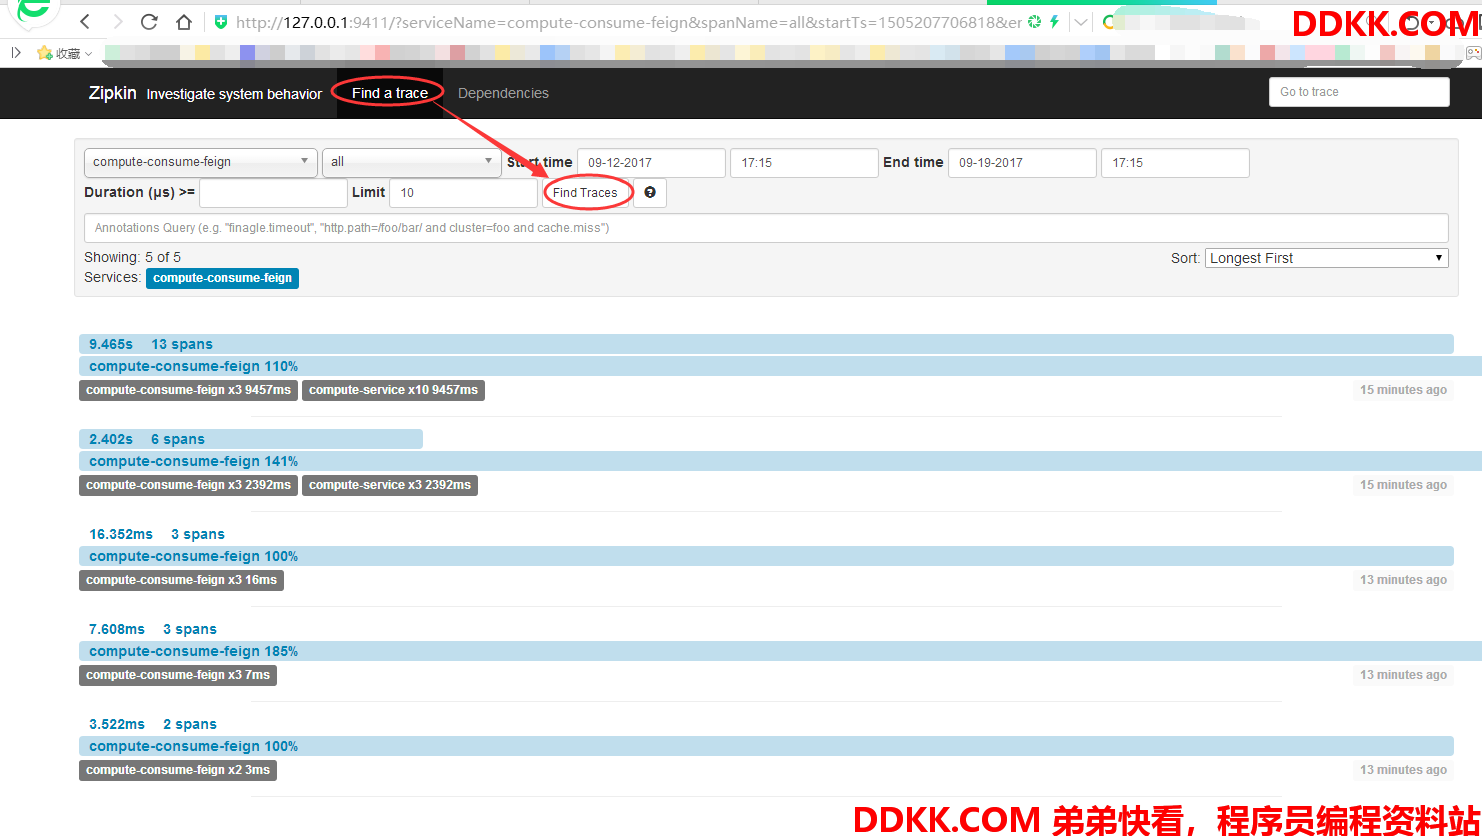Click the lightning speed-mode icon in address bar
The image size is (1482, 836).
[x=1054, y=22]
